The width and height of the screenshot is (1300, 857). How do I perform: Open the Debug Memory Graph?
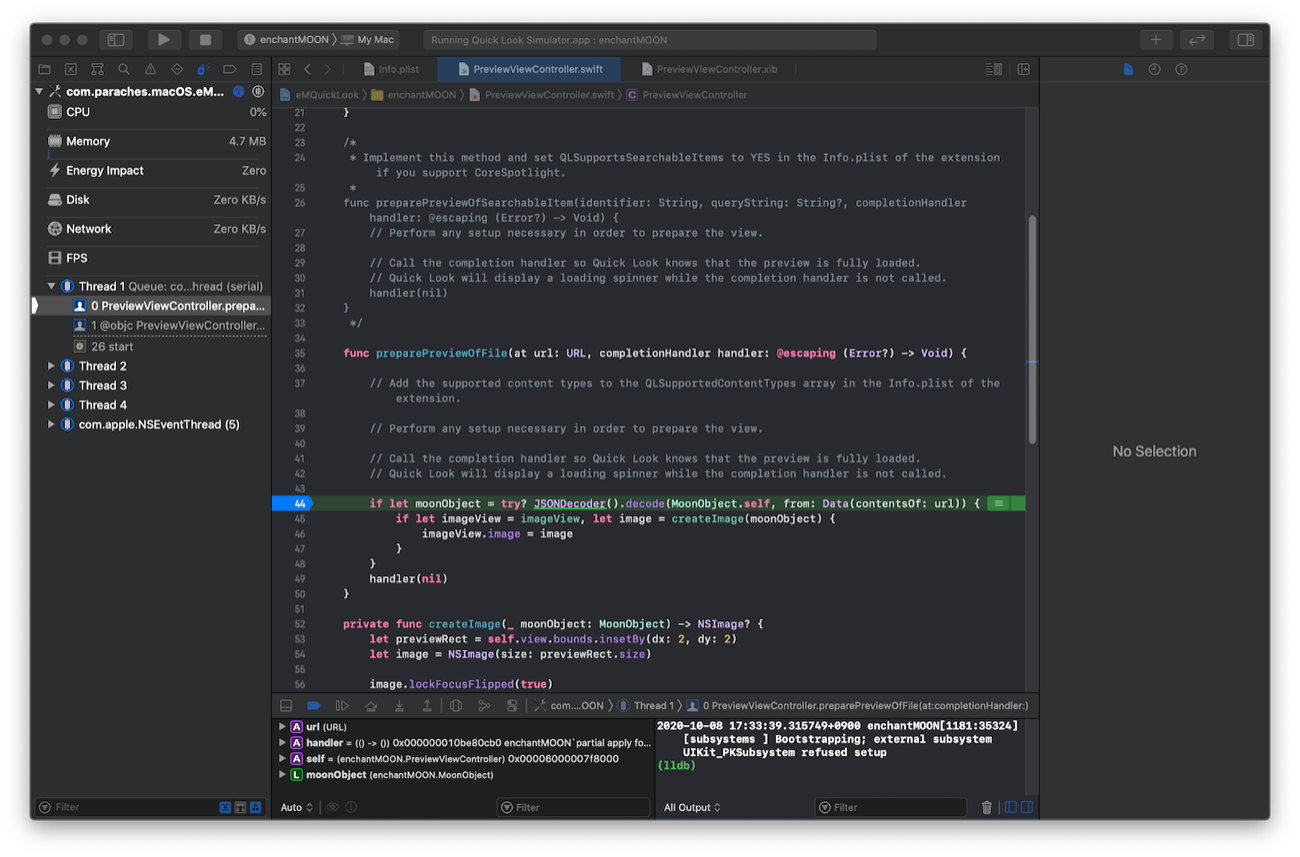coord(484,706)
